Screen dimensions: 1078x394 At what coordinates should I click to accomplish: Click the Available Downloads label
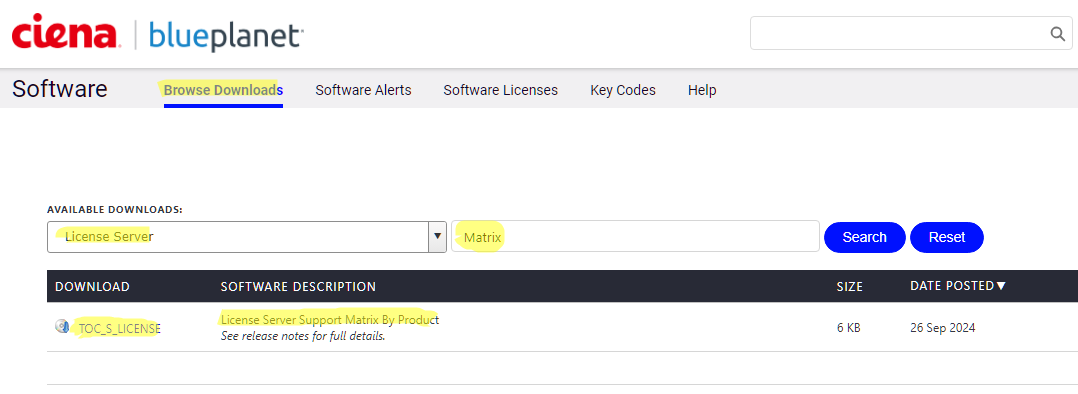[115, 210]
